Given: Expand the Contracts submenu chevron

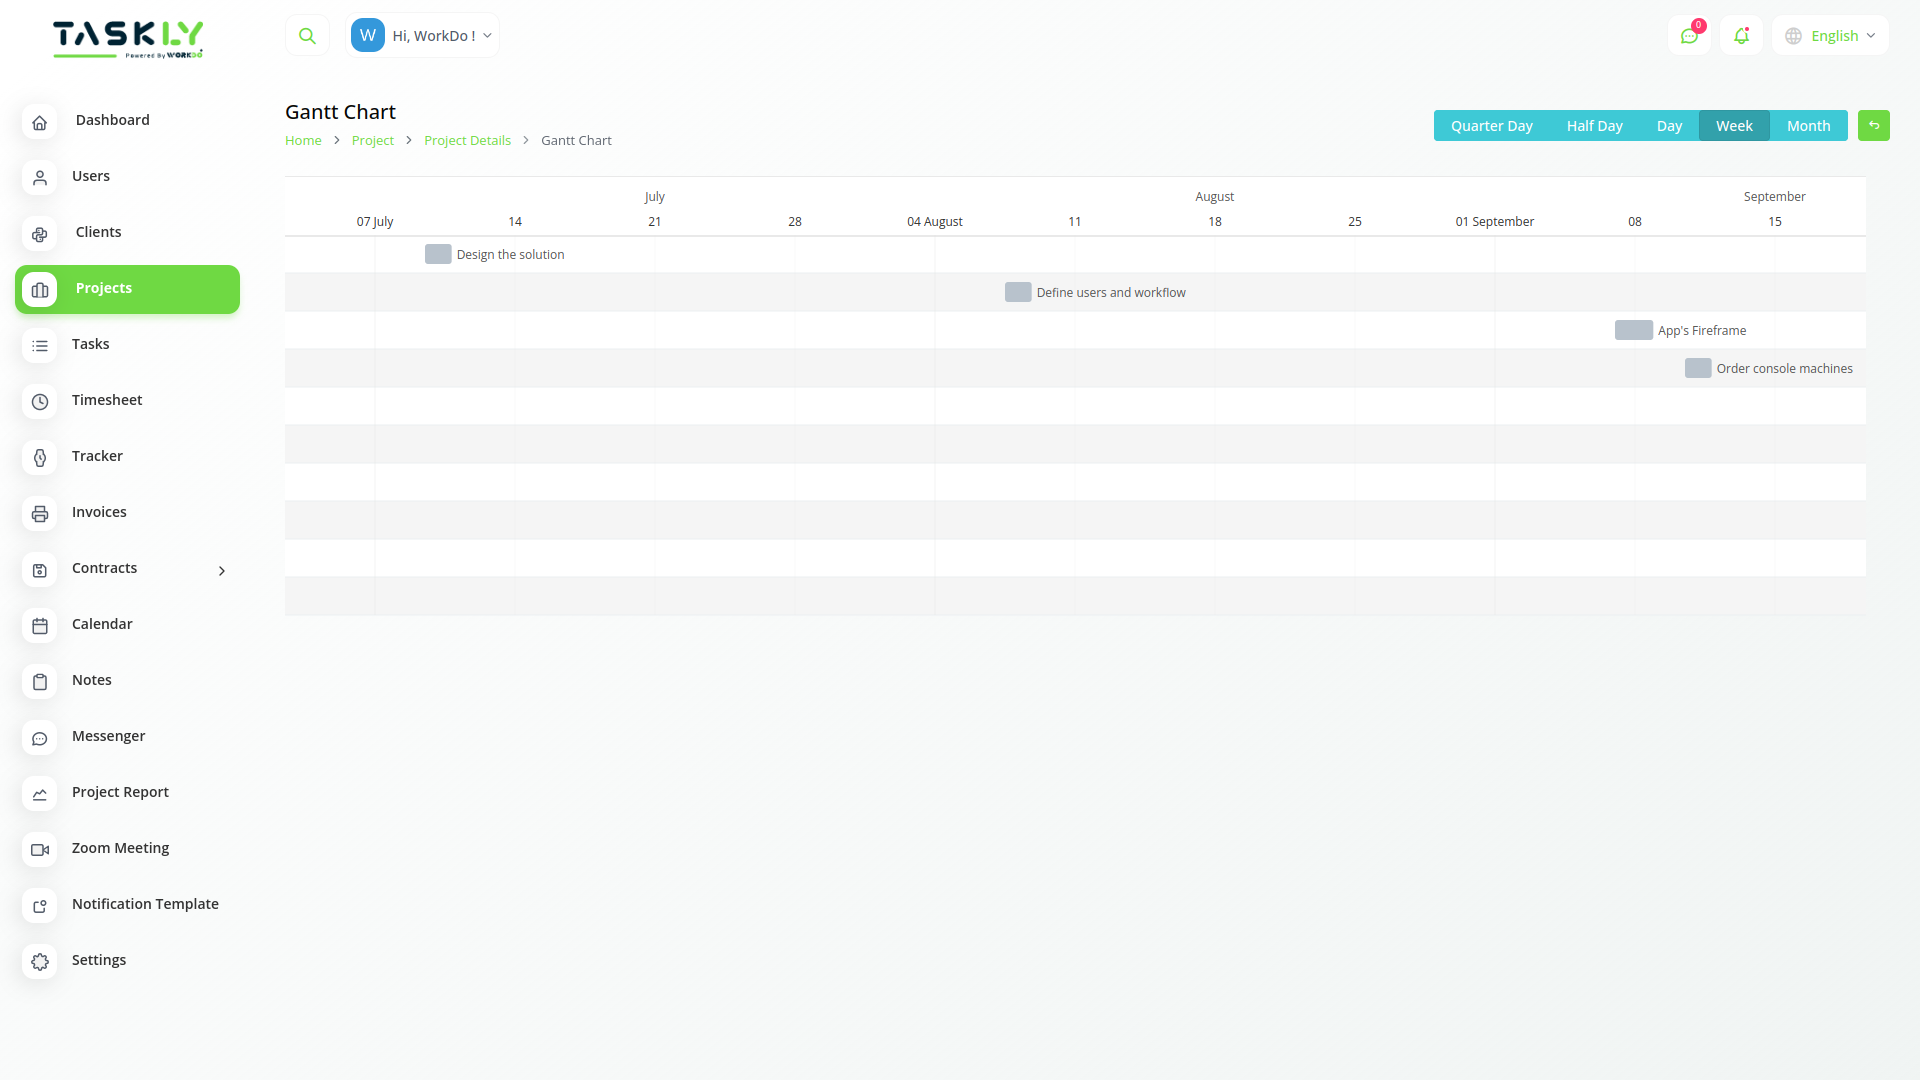Looking at the screenshot, I should point(221,570).
